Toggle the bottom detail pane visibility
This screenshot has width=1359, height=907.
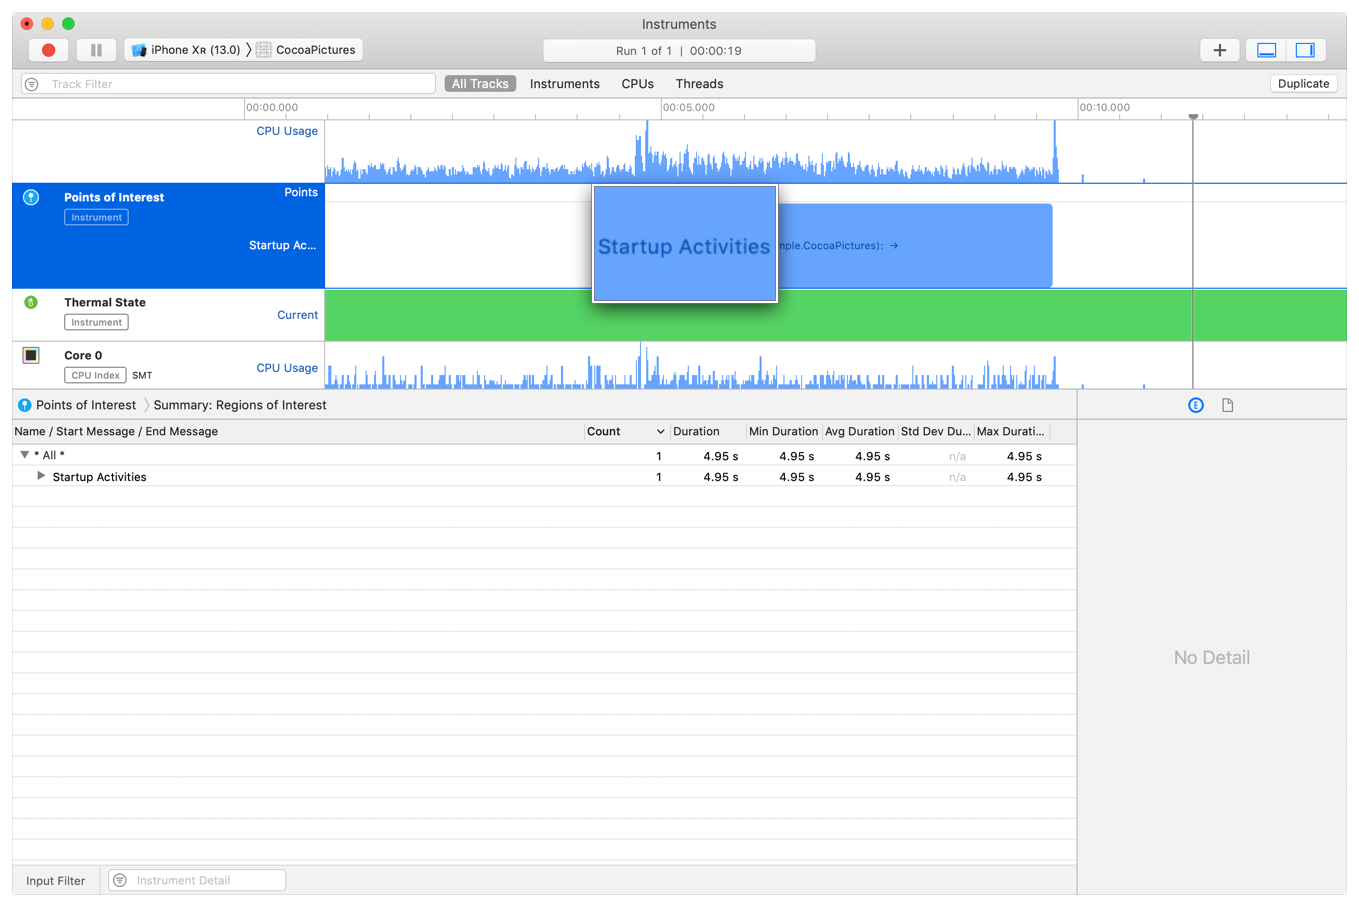[1266, 50]
